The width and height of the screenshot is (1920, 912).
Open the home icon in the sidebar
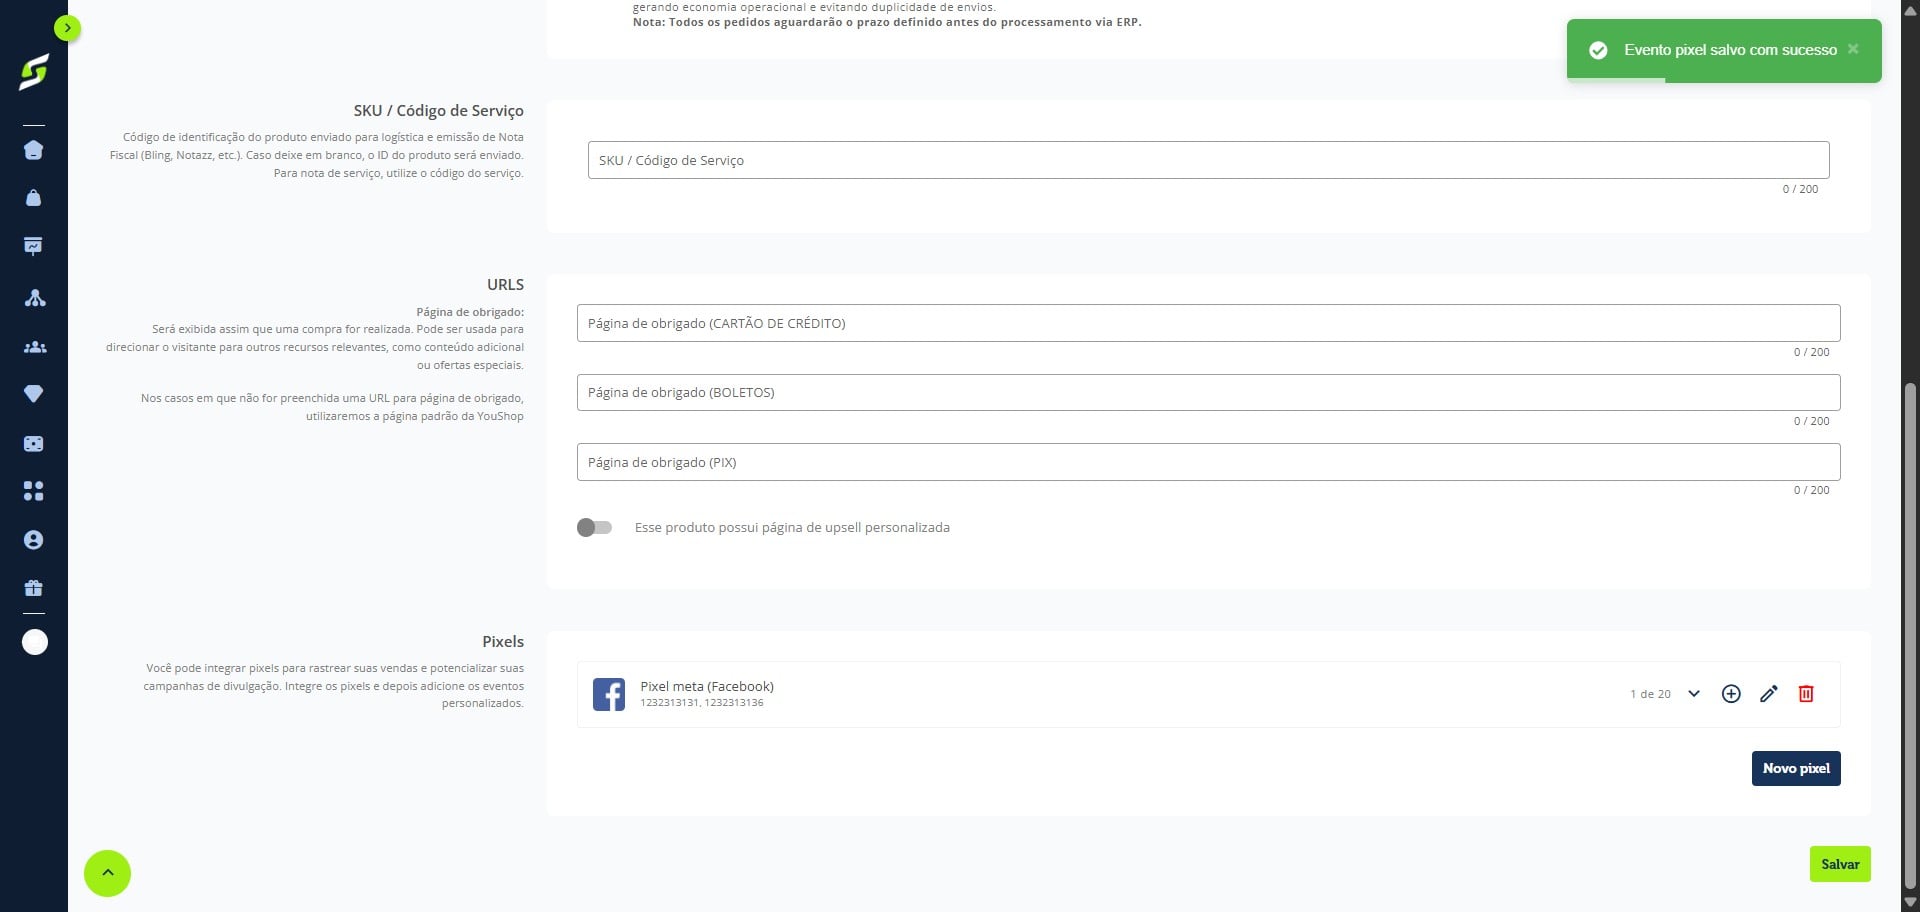[x=33, y=150]
